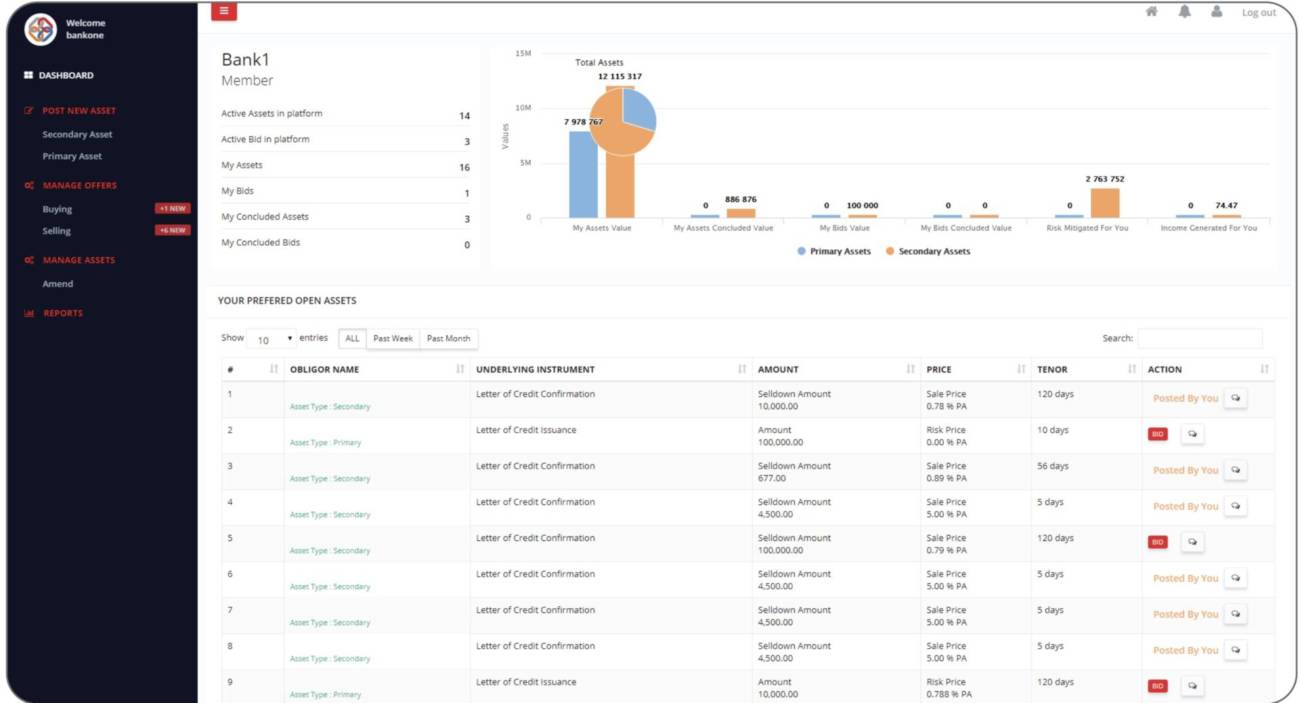The image size is (1300, 703).
Task: Click the comment icon in row 7
Action: click(x=1235, y=614)
